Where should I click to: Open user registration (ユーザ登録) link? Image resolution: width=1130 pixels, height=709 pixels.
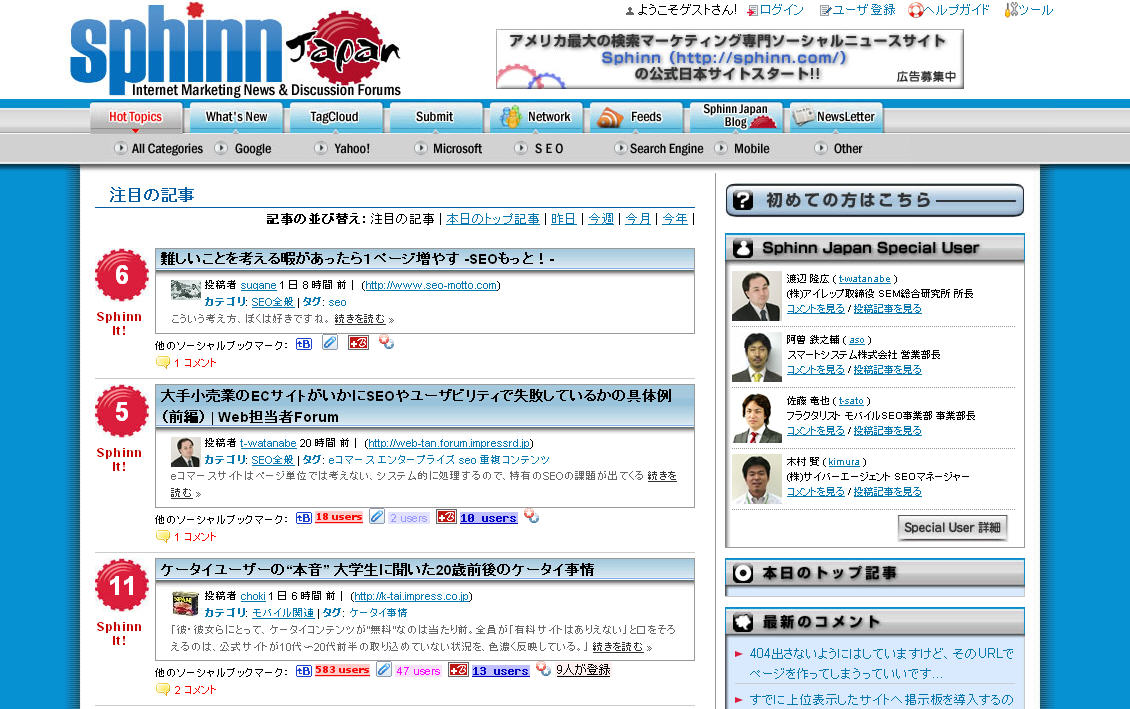858,10
